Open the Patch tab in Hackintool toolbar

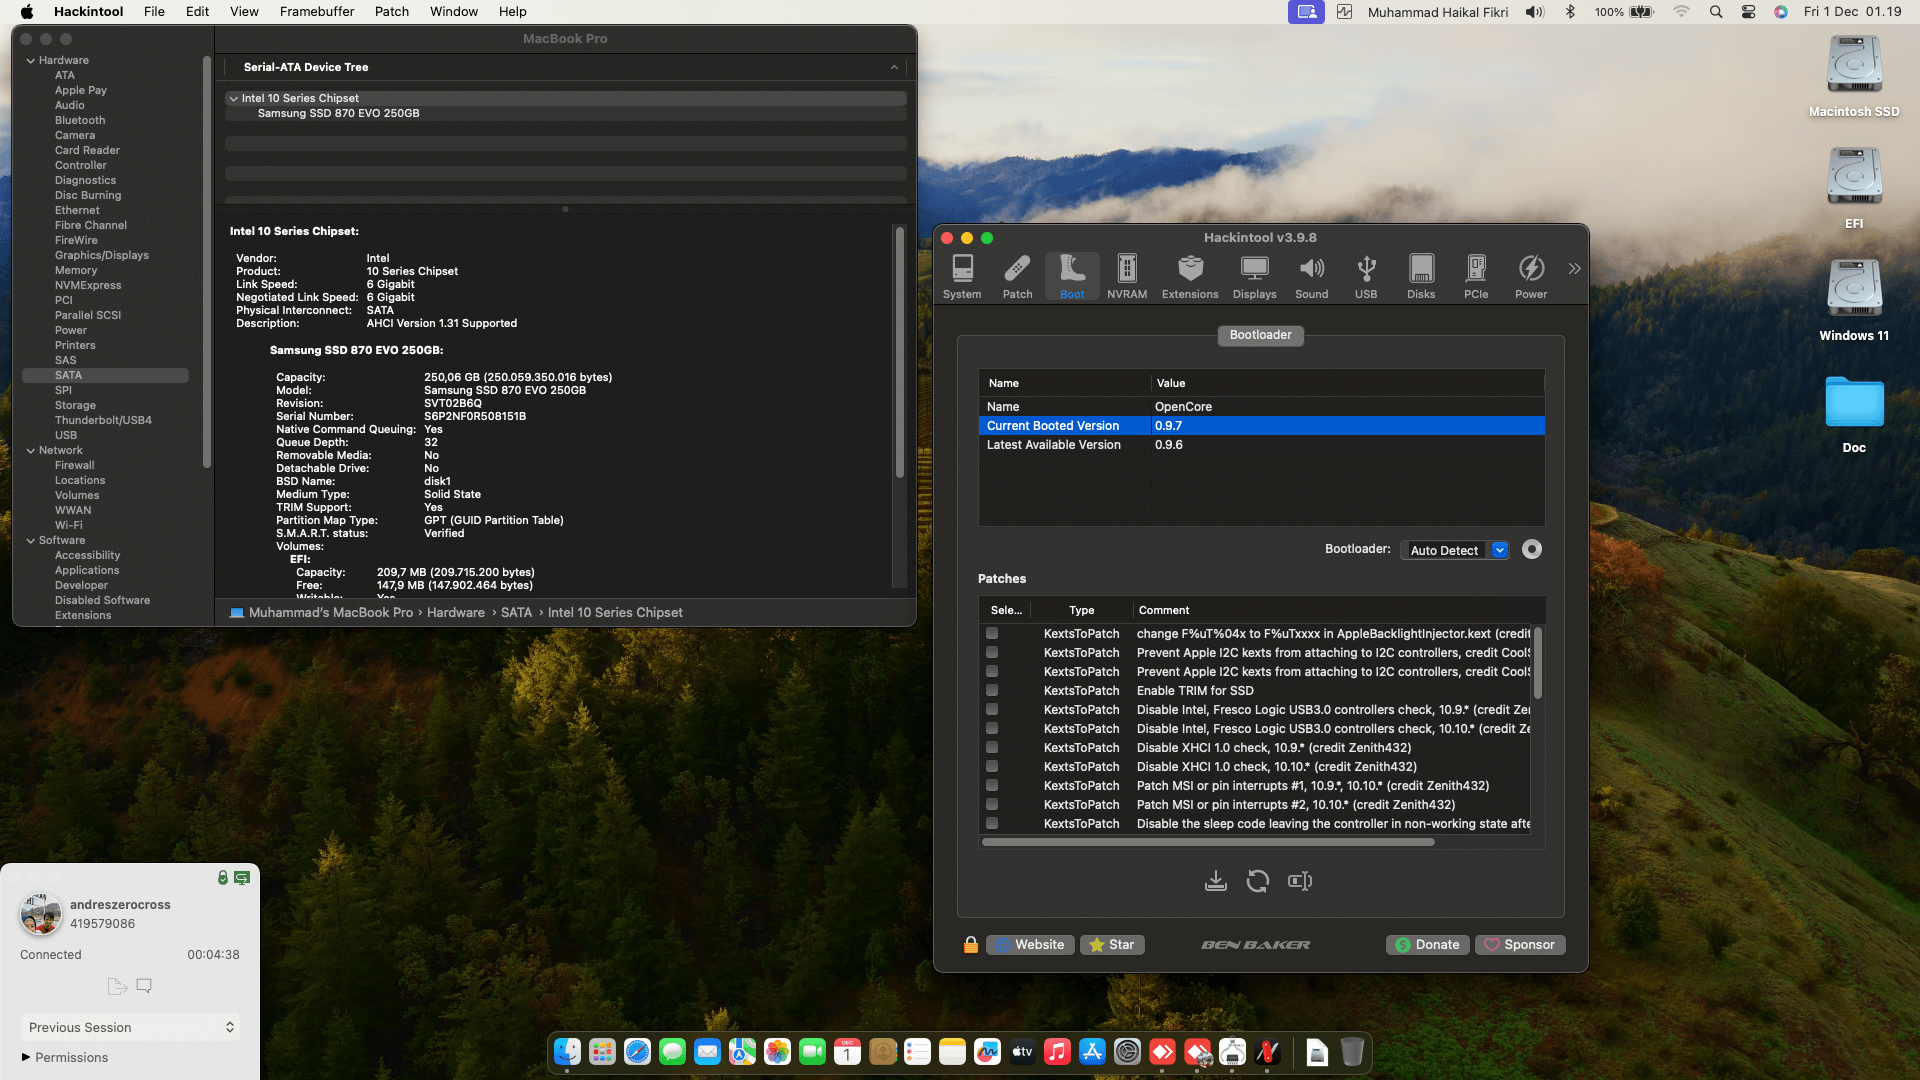pos(1017,276)
